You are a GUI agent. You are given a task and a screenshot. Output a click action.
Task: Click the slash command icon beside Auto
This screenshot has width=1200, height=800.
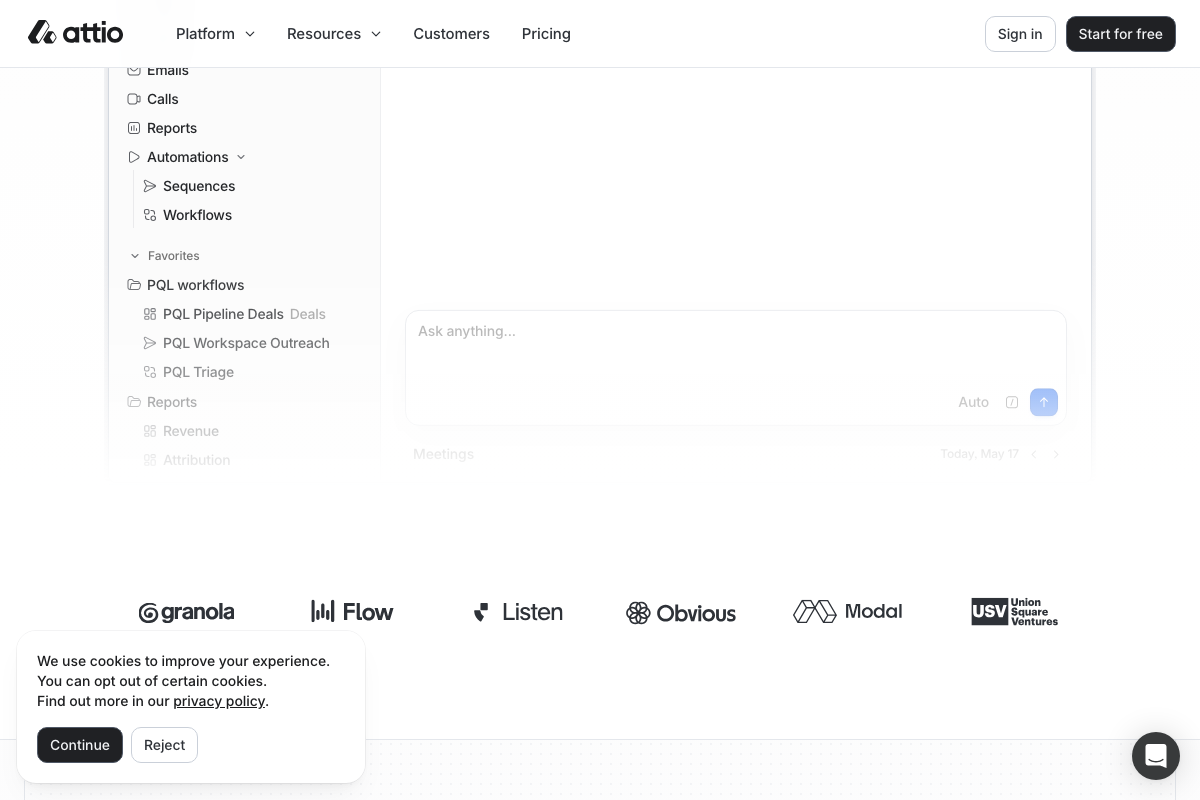(x=1012, y=402)
